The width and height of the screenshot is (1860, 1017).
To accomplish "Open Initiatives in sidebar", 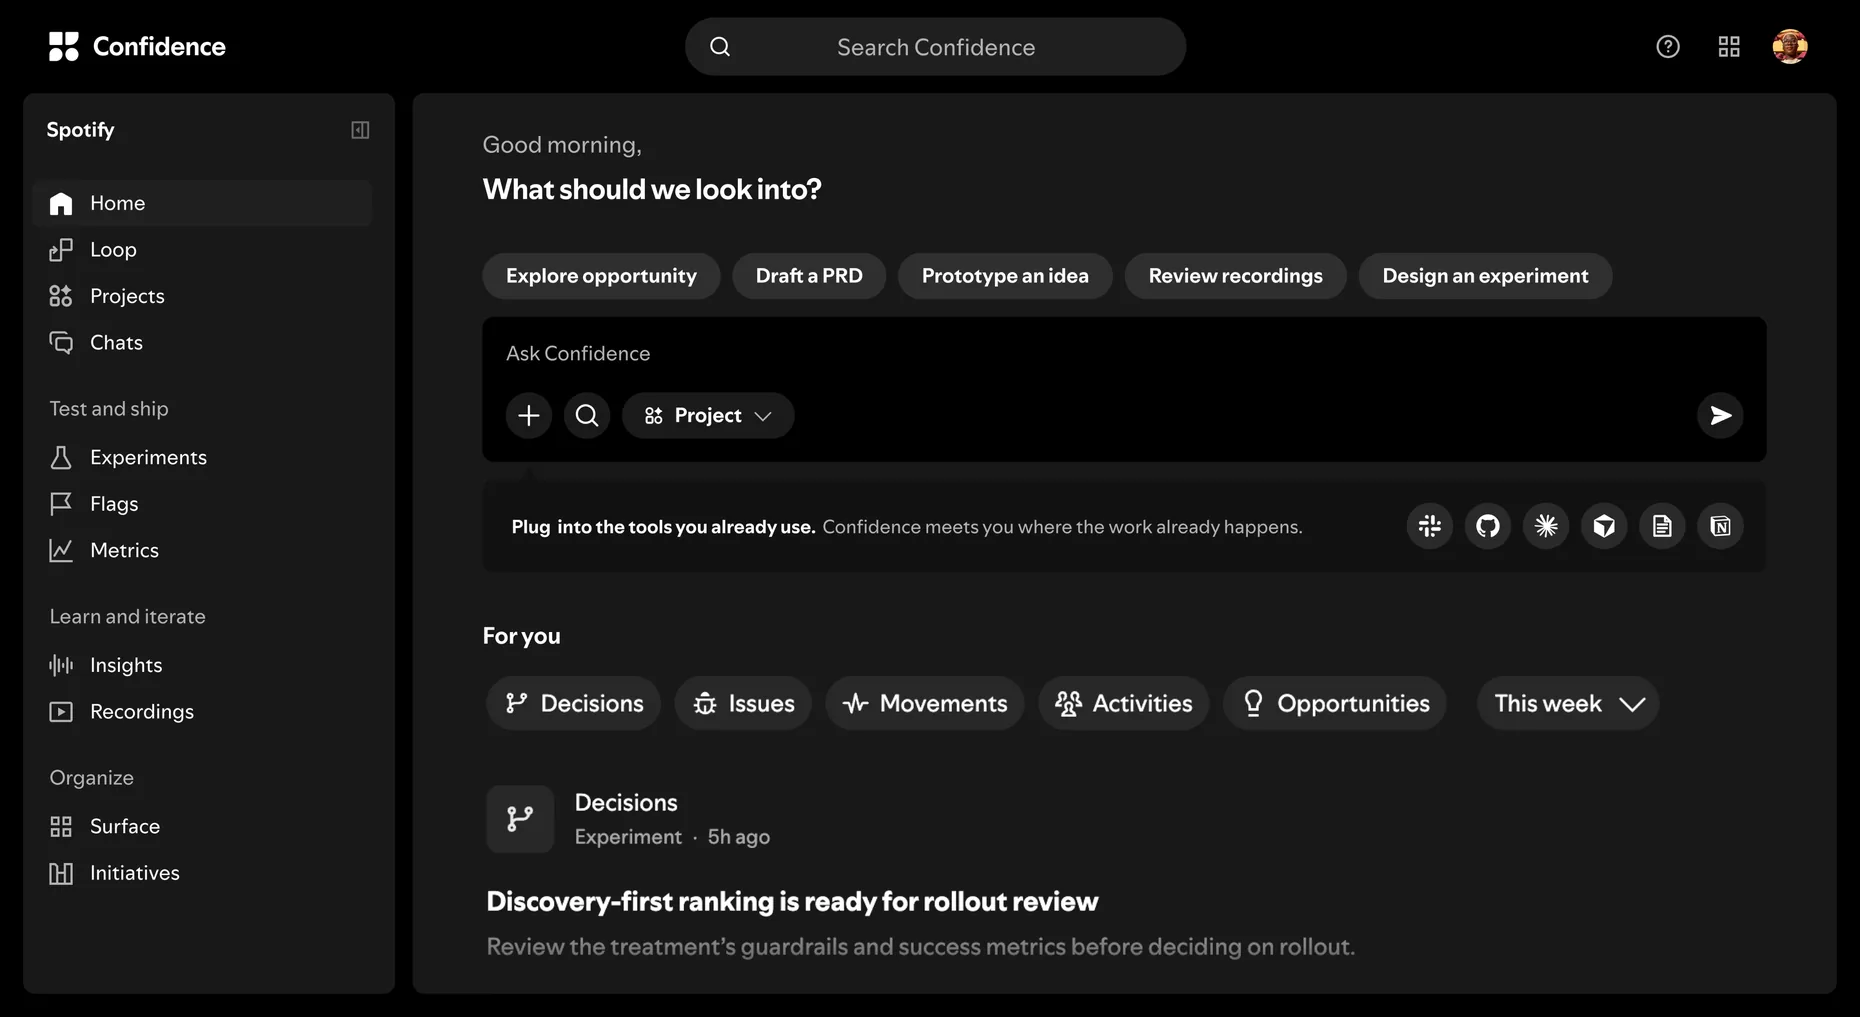I will click(203, 873).
